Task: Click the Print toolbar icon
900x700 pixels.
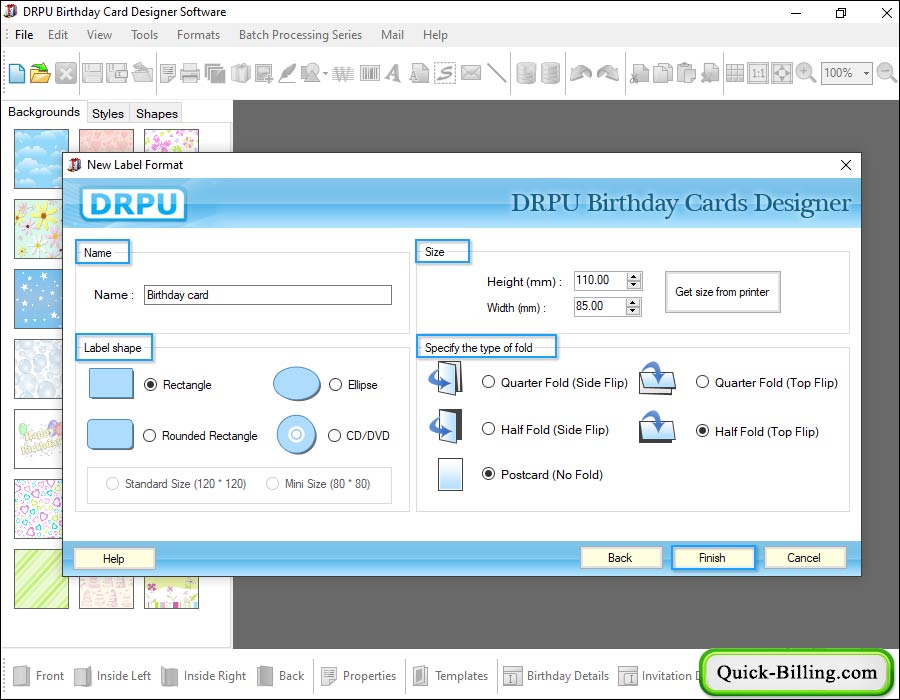Action: (190, 73)
